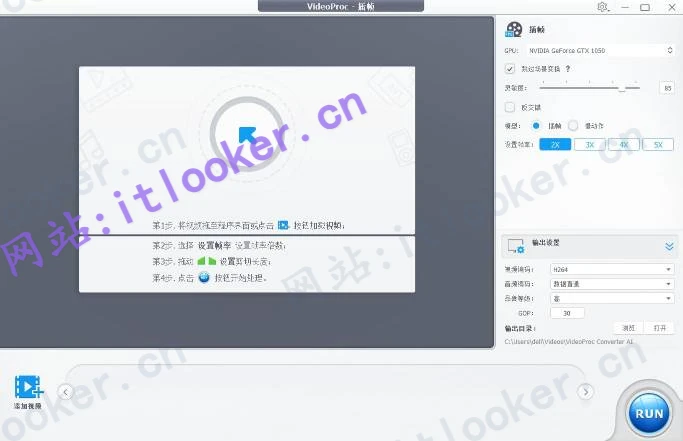This screenshot has height=441, width=683.
Task: Open the 视频编码 H264 dropdown
Action: pos(612,269)
